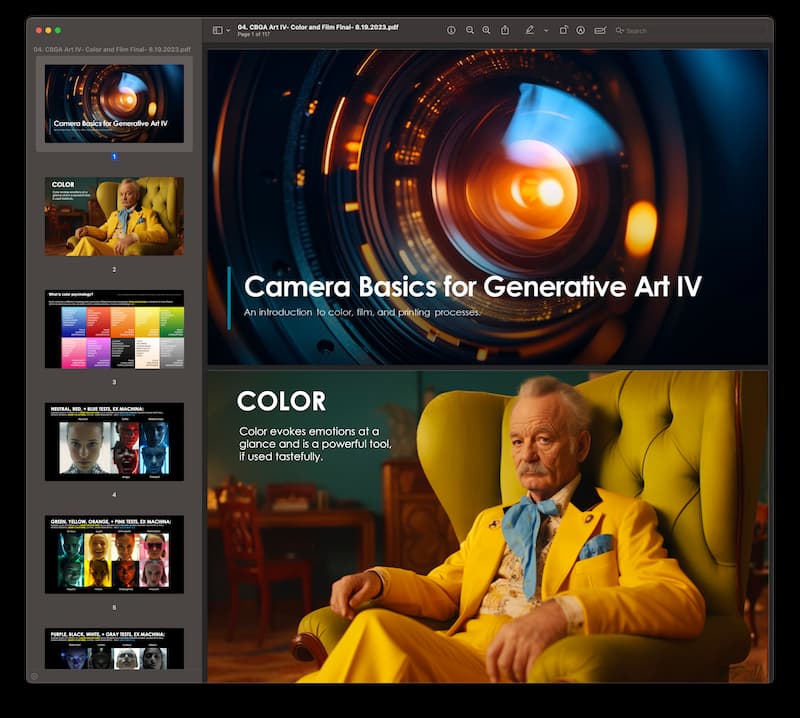Open the color psychology page 3 thumbnail
This screenshot has height=718, width=800.
pos(114,329)
